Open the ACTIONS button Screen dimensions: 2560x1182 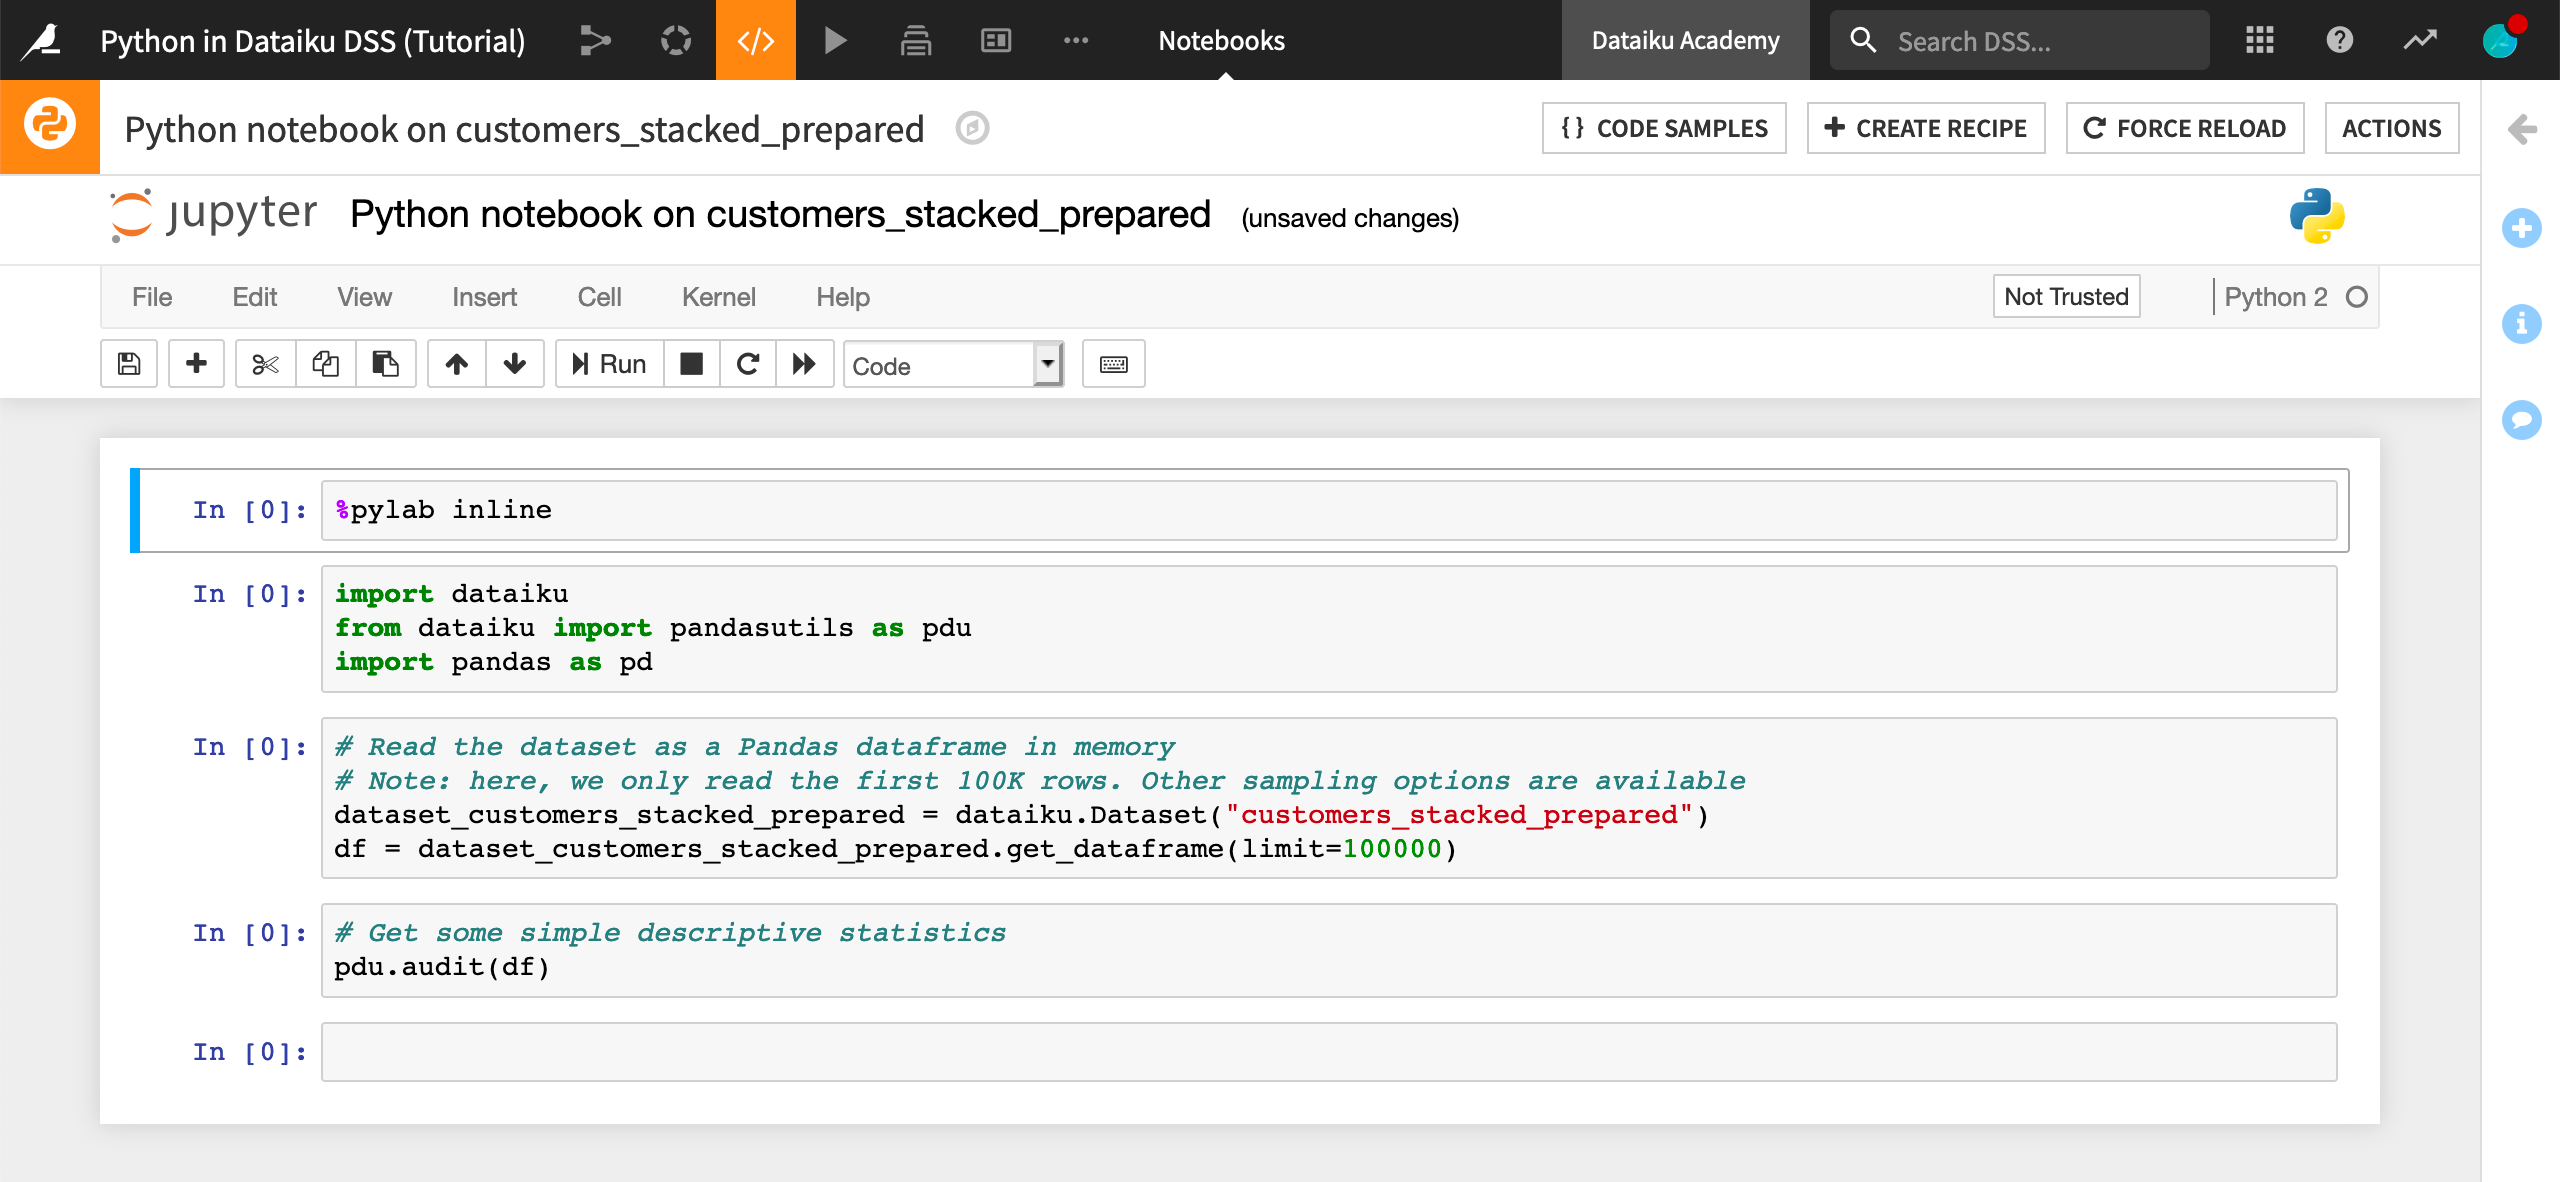pyautogui.click(x=2392, y=128)
